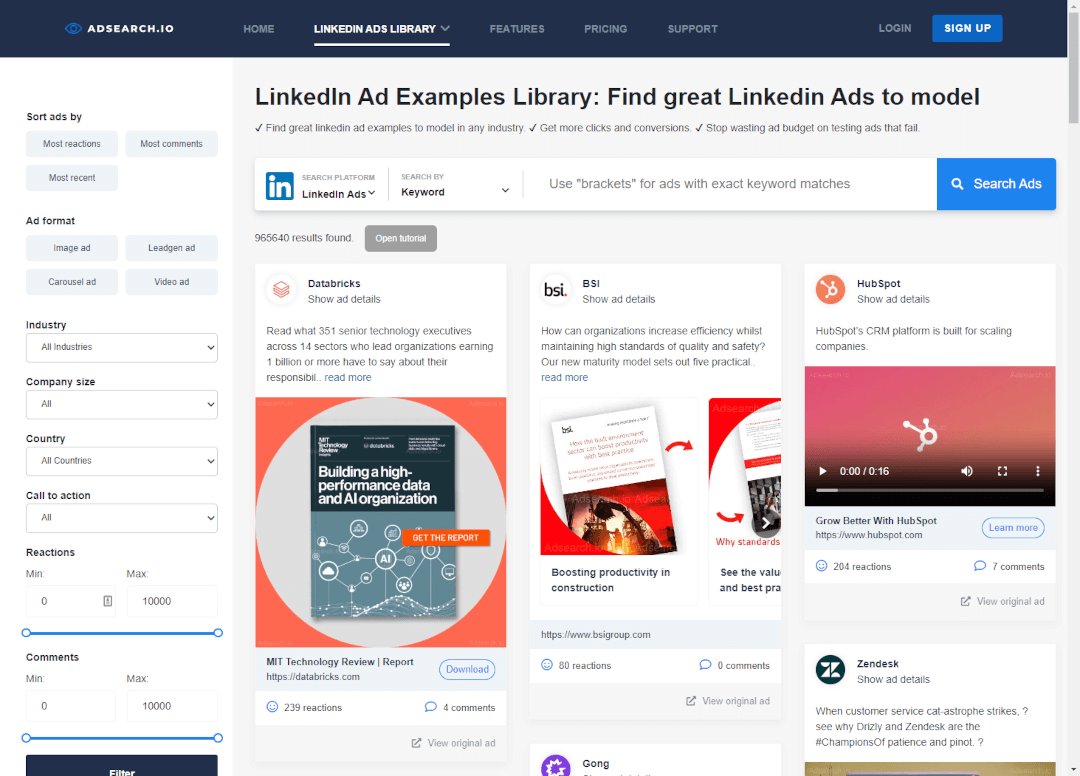Screen dimensions: 1080x776
Task: Click the Zendesk company logo
Action: coord(830,670)
